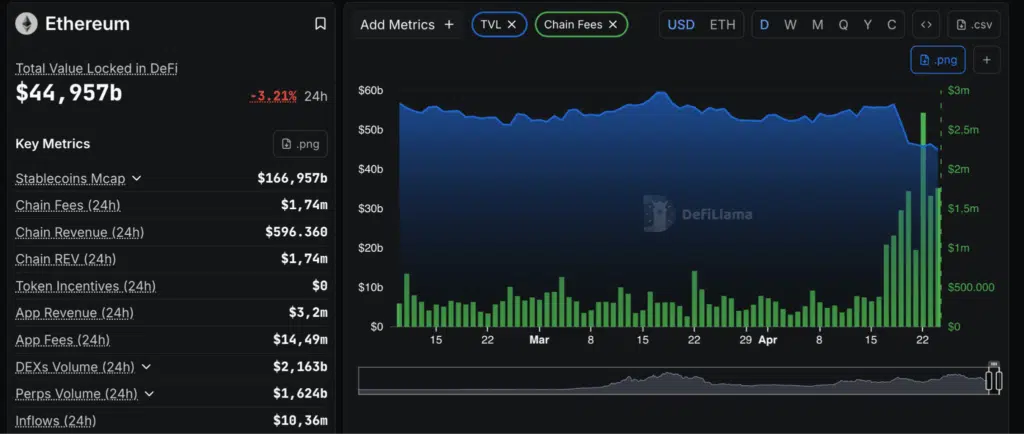1024x434 pixels.
Task: Switch chart denomination to ETH
Action: [722, 25]
